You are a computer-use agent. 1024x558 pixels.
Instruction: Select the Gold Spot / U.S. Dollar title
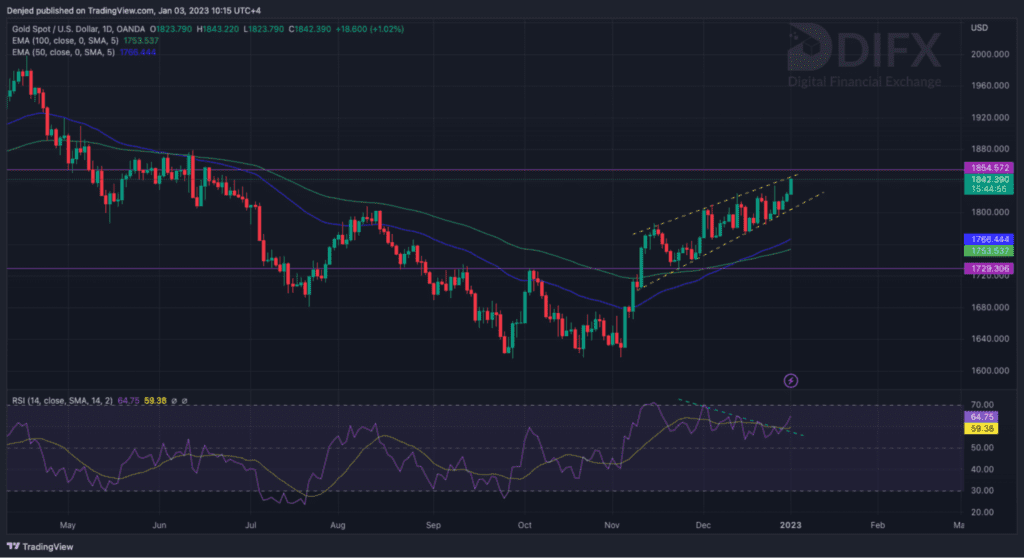[x=58, y=27]
